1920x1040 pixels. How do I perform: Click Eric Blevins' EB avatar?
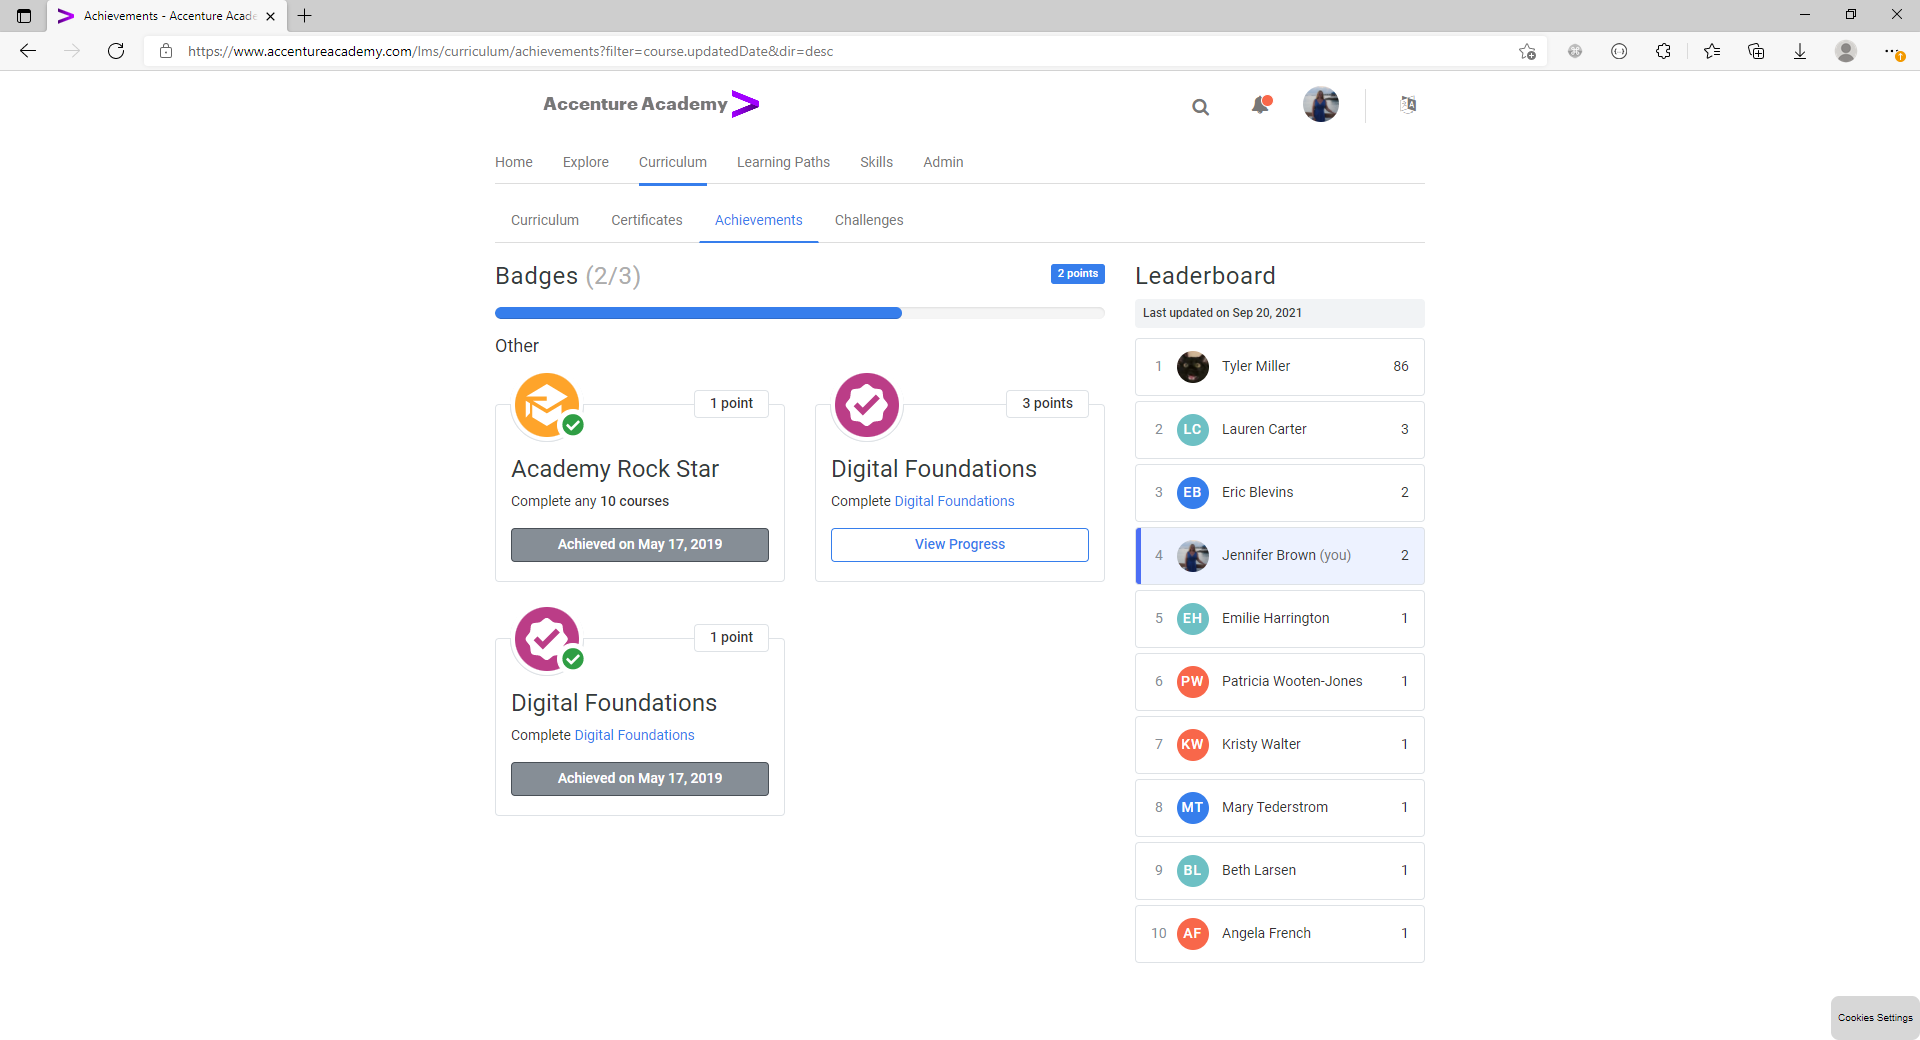(x=1192, y=493)
